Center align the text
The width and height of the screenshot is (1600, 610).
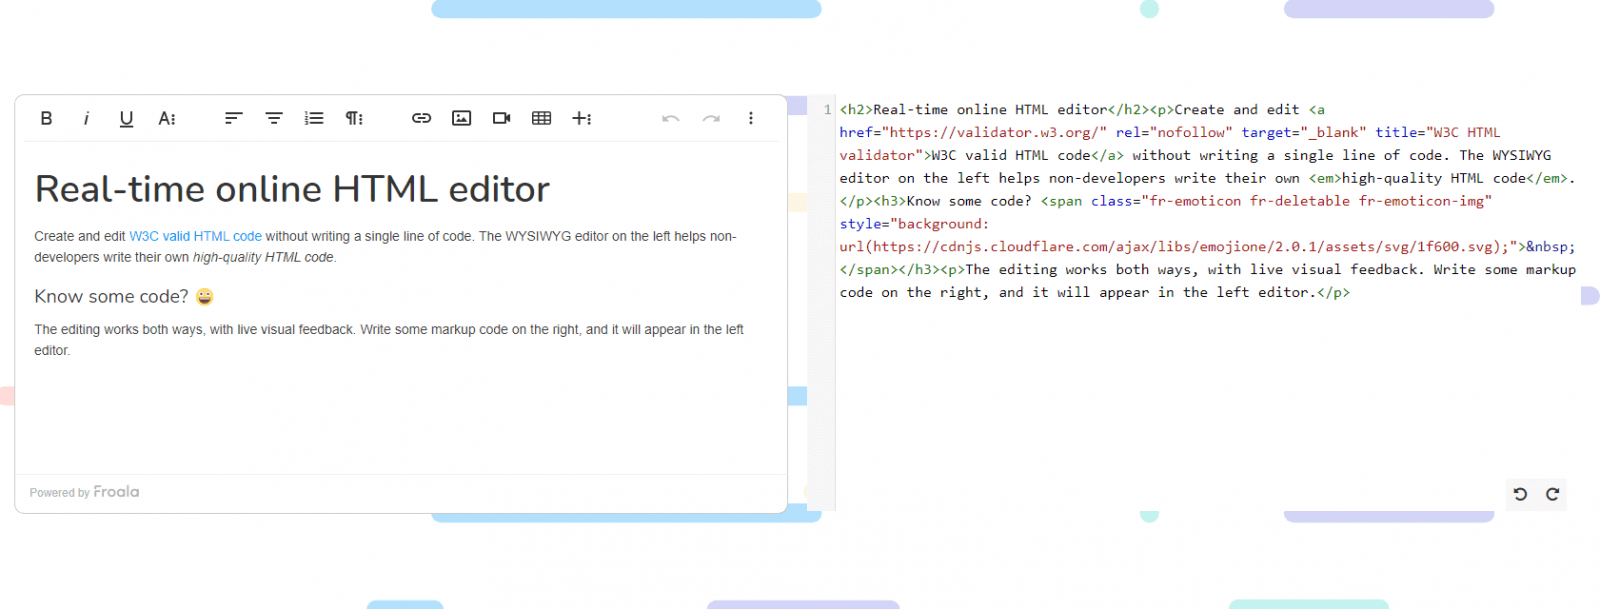pos(274,118)
